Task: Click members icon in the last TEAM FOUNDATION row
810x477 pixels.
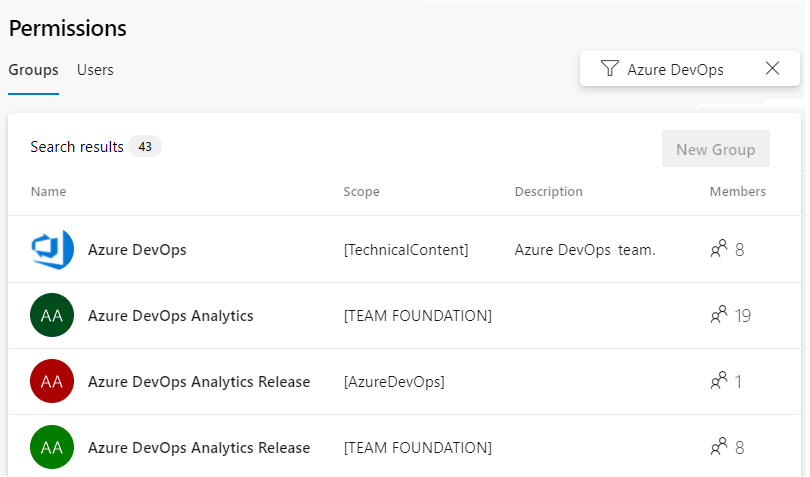Action: [719, 446]
